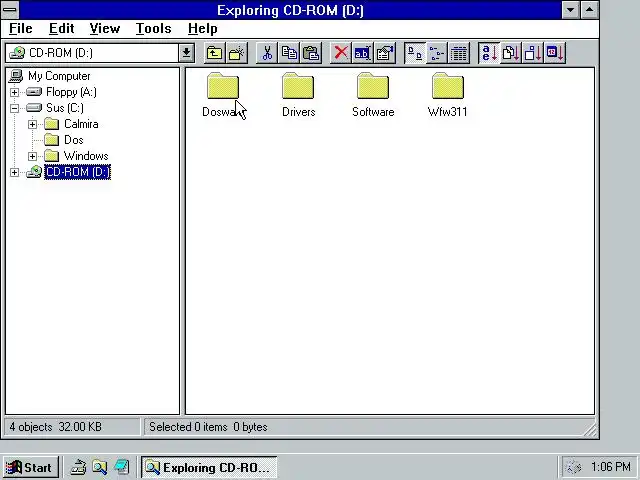Open the Edit menu
The width and height of the screenshot is (640, 480).
(x=62, y=29)
